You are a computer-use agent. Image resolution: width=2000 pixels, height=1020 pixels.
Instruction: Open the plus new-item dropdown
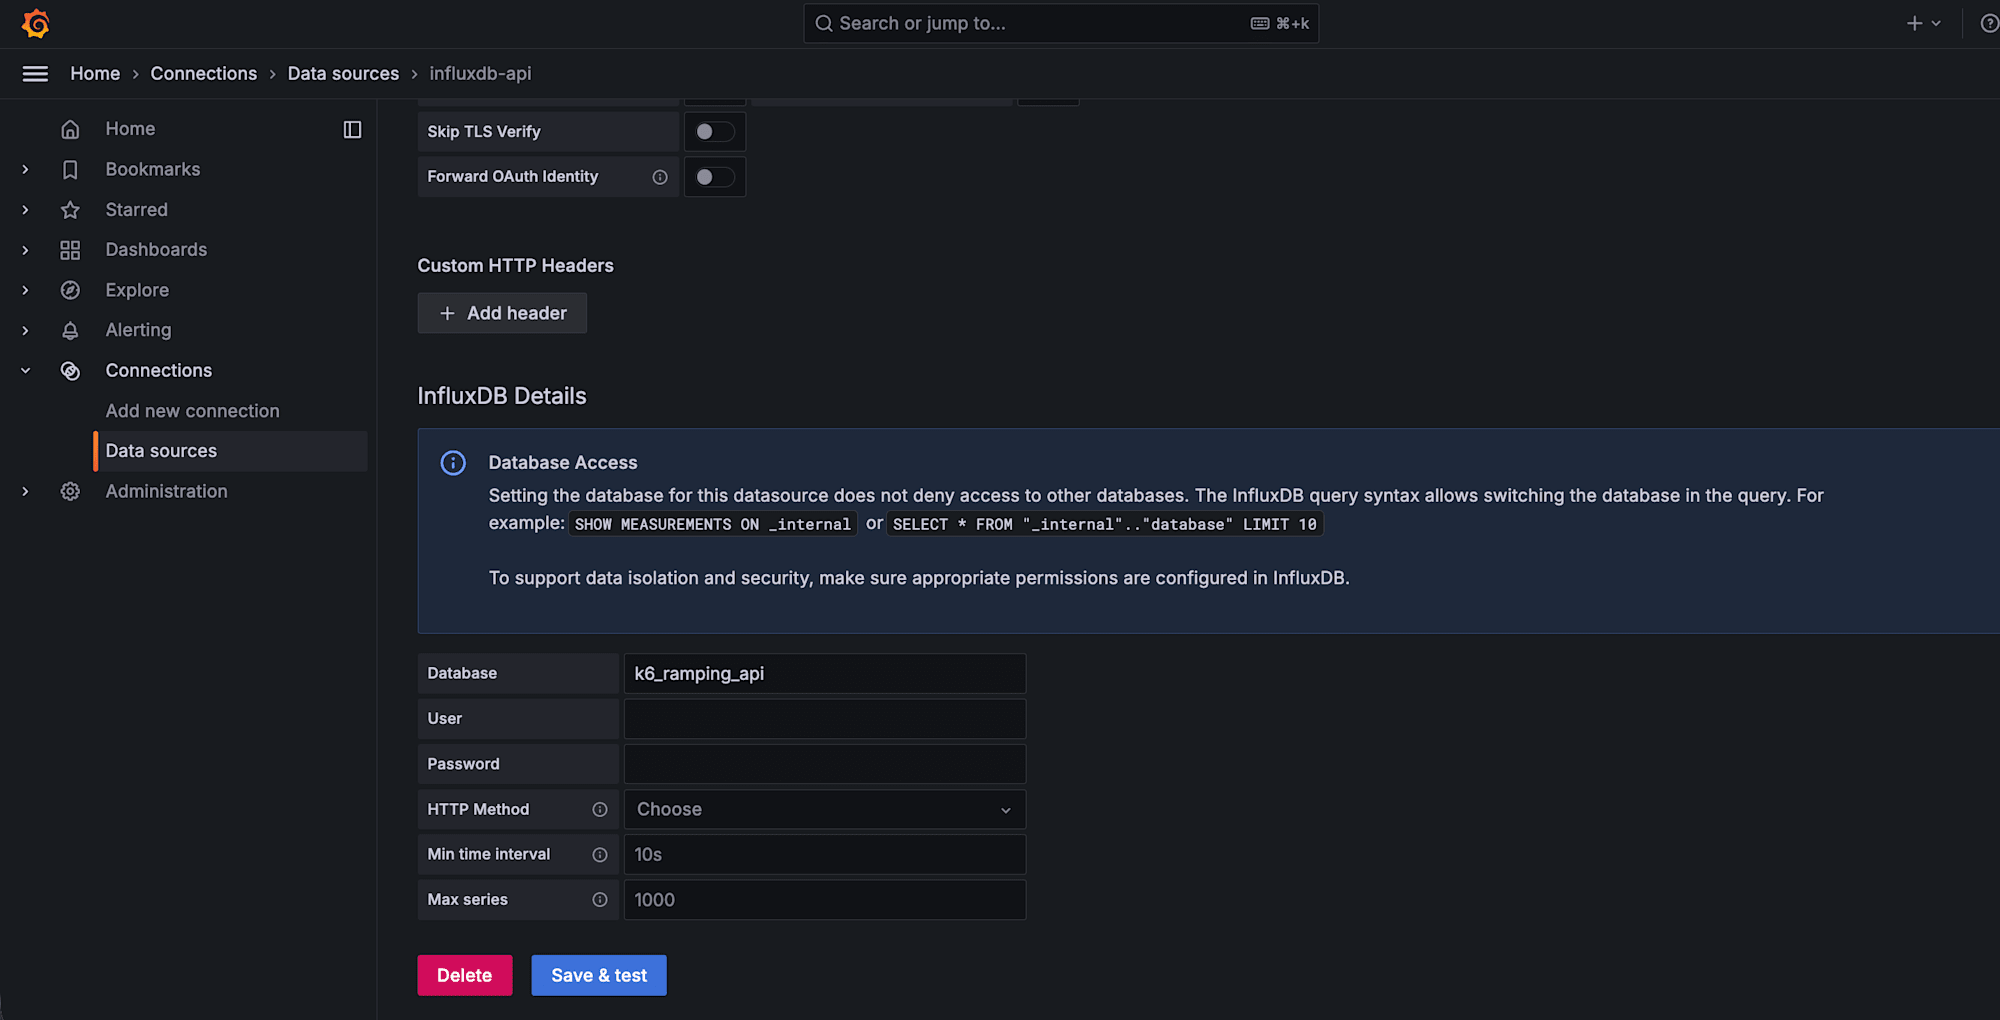[x=1922, y=23]
